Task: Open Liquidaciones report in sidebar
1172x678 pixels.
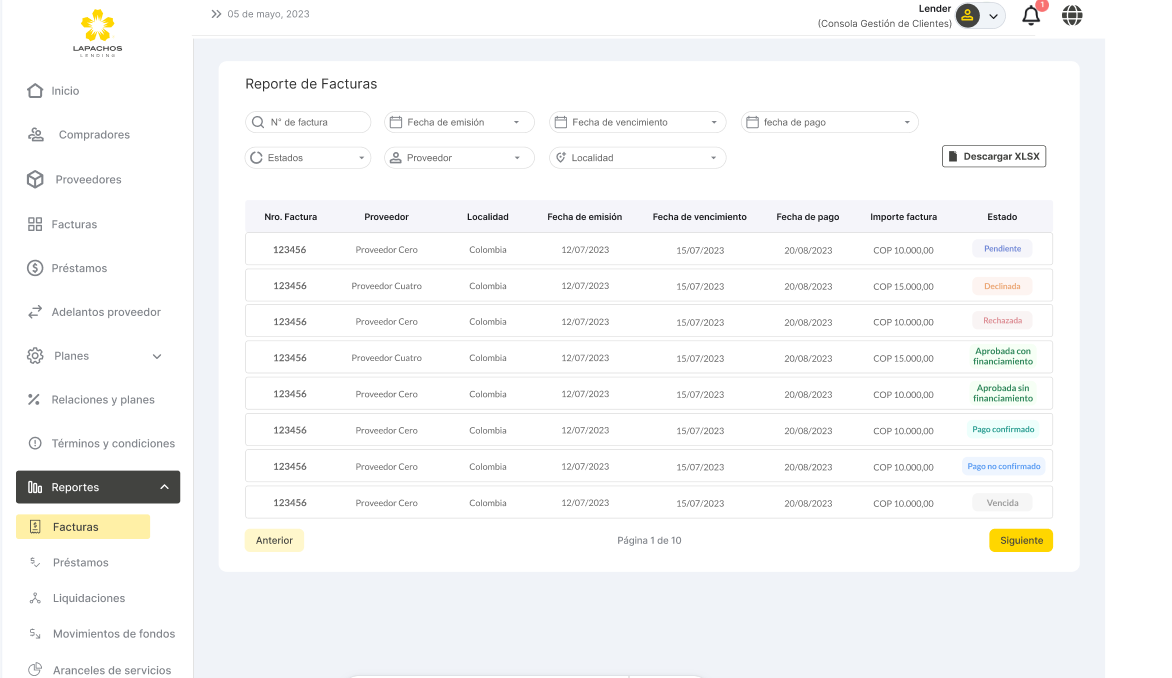Action: (x=88, y=598)
